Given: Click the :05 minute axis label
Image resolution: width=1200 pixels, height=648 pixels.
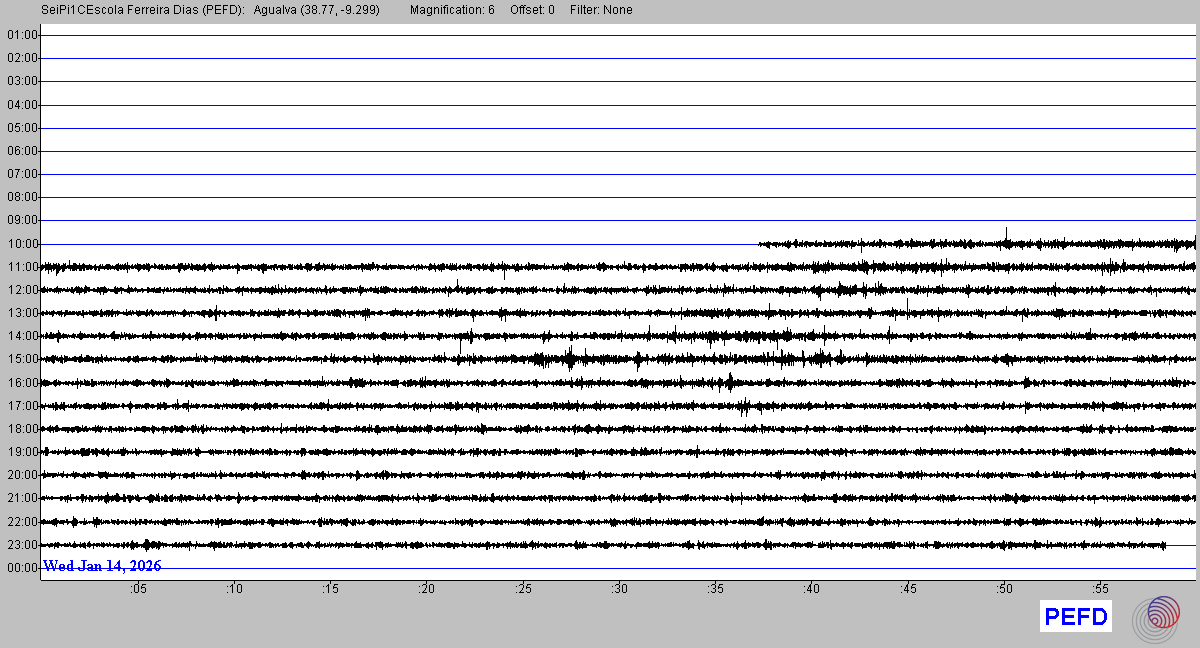Looking at the screenshot, I should (138, 589).
